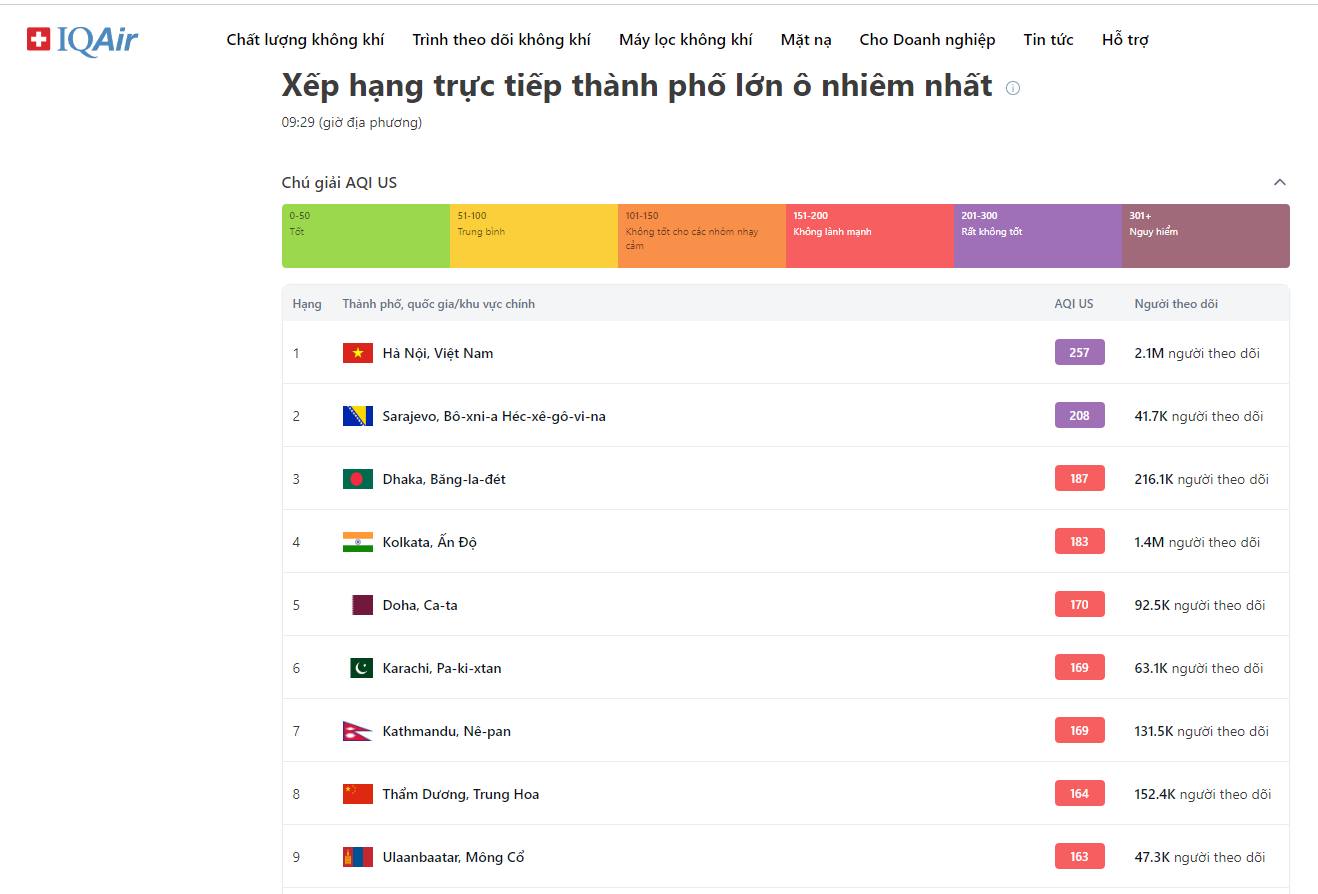Open Trình theo dõi không khí menu
Screen dimensions: 1318x894
pyautogui.click(x=501, y=40)
